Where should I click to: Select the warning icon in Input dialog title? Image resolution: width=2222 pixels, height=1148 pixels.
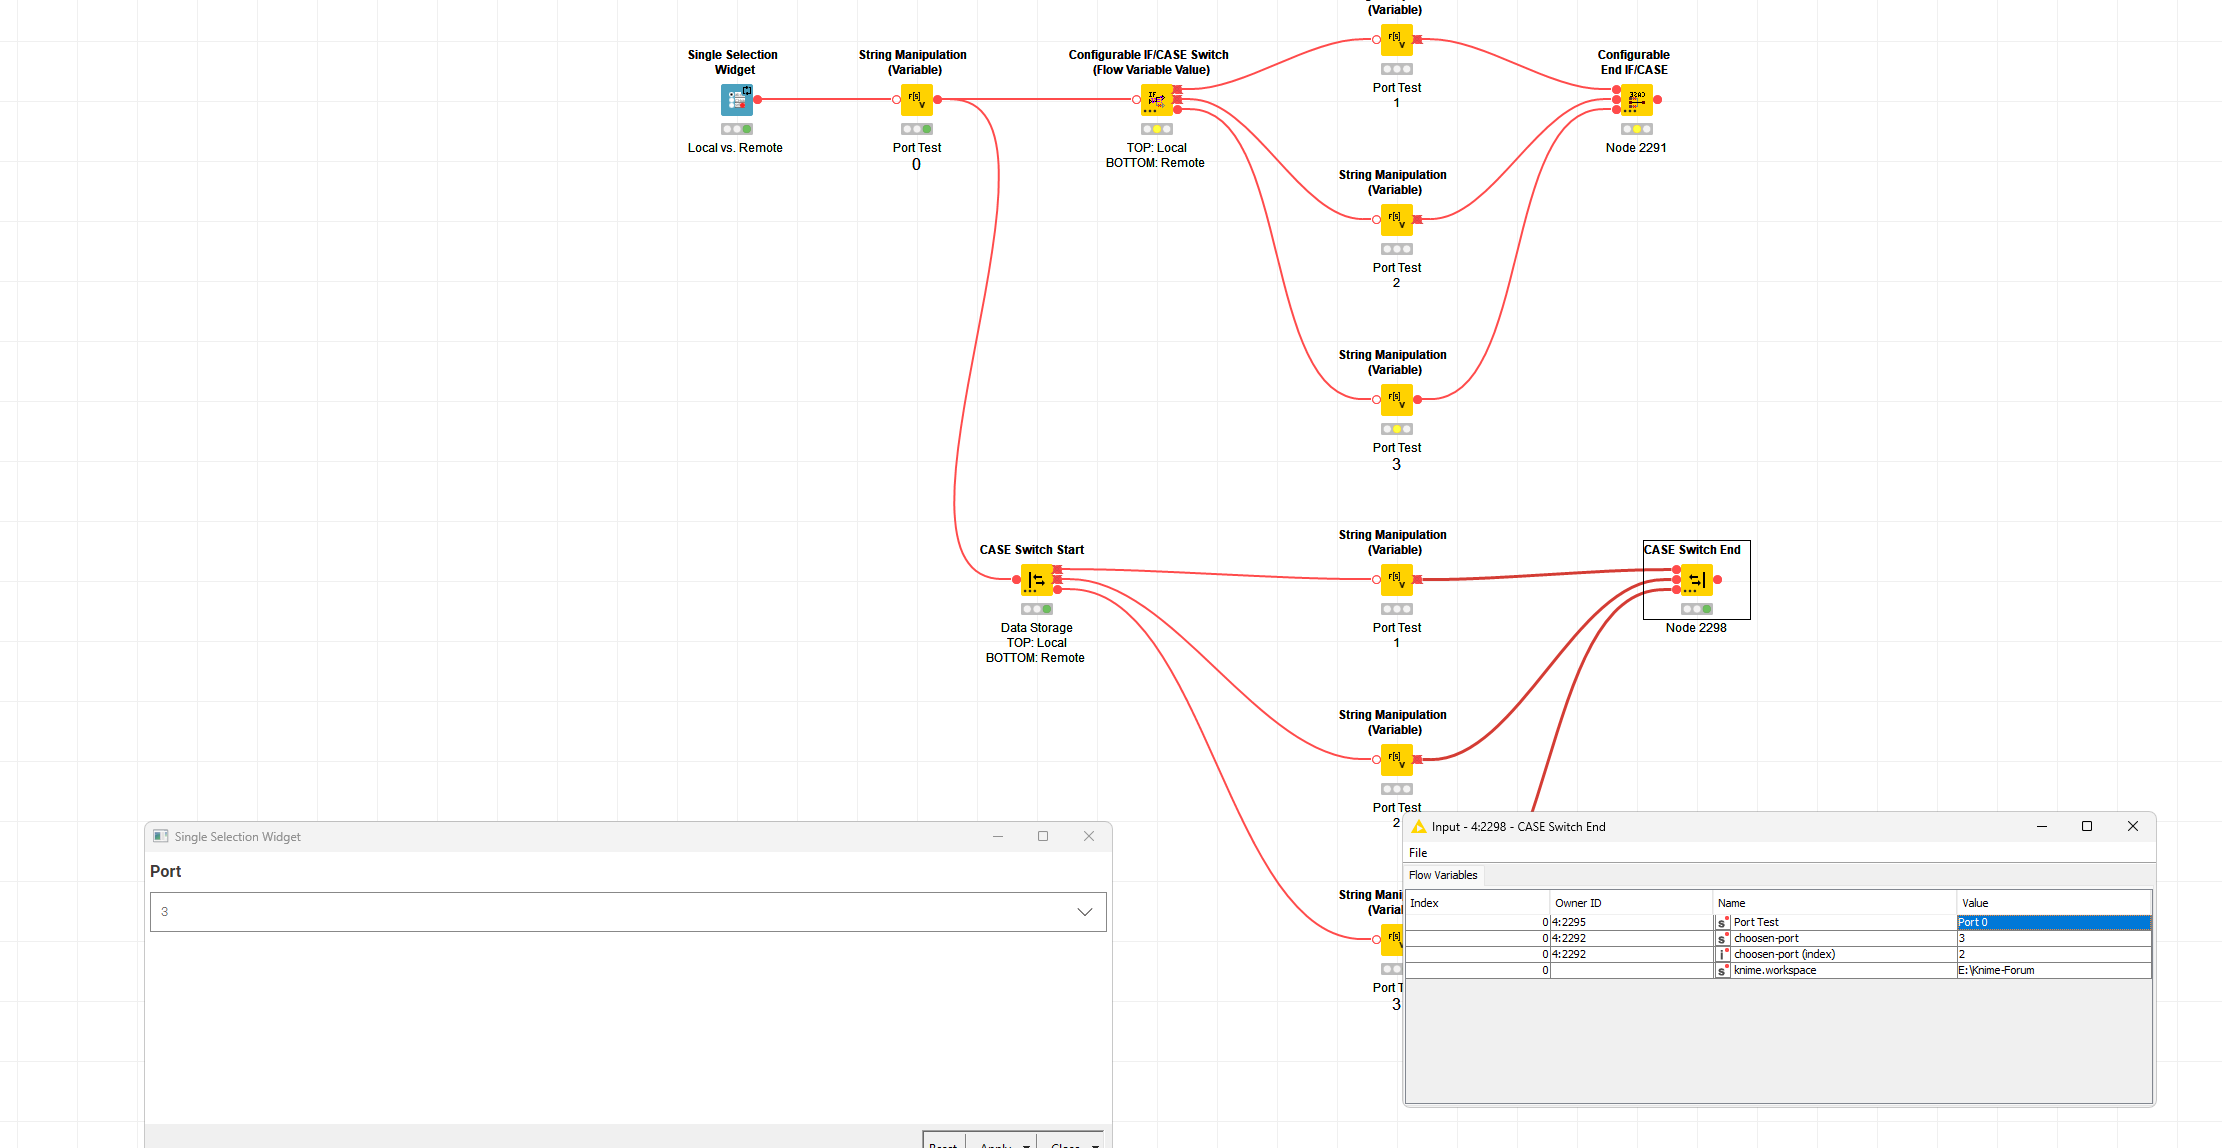coord(1418,827)
